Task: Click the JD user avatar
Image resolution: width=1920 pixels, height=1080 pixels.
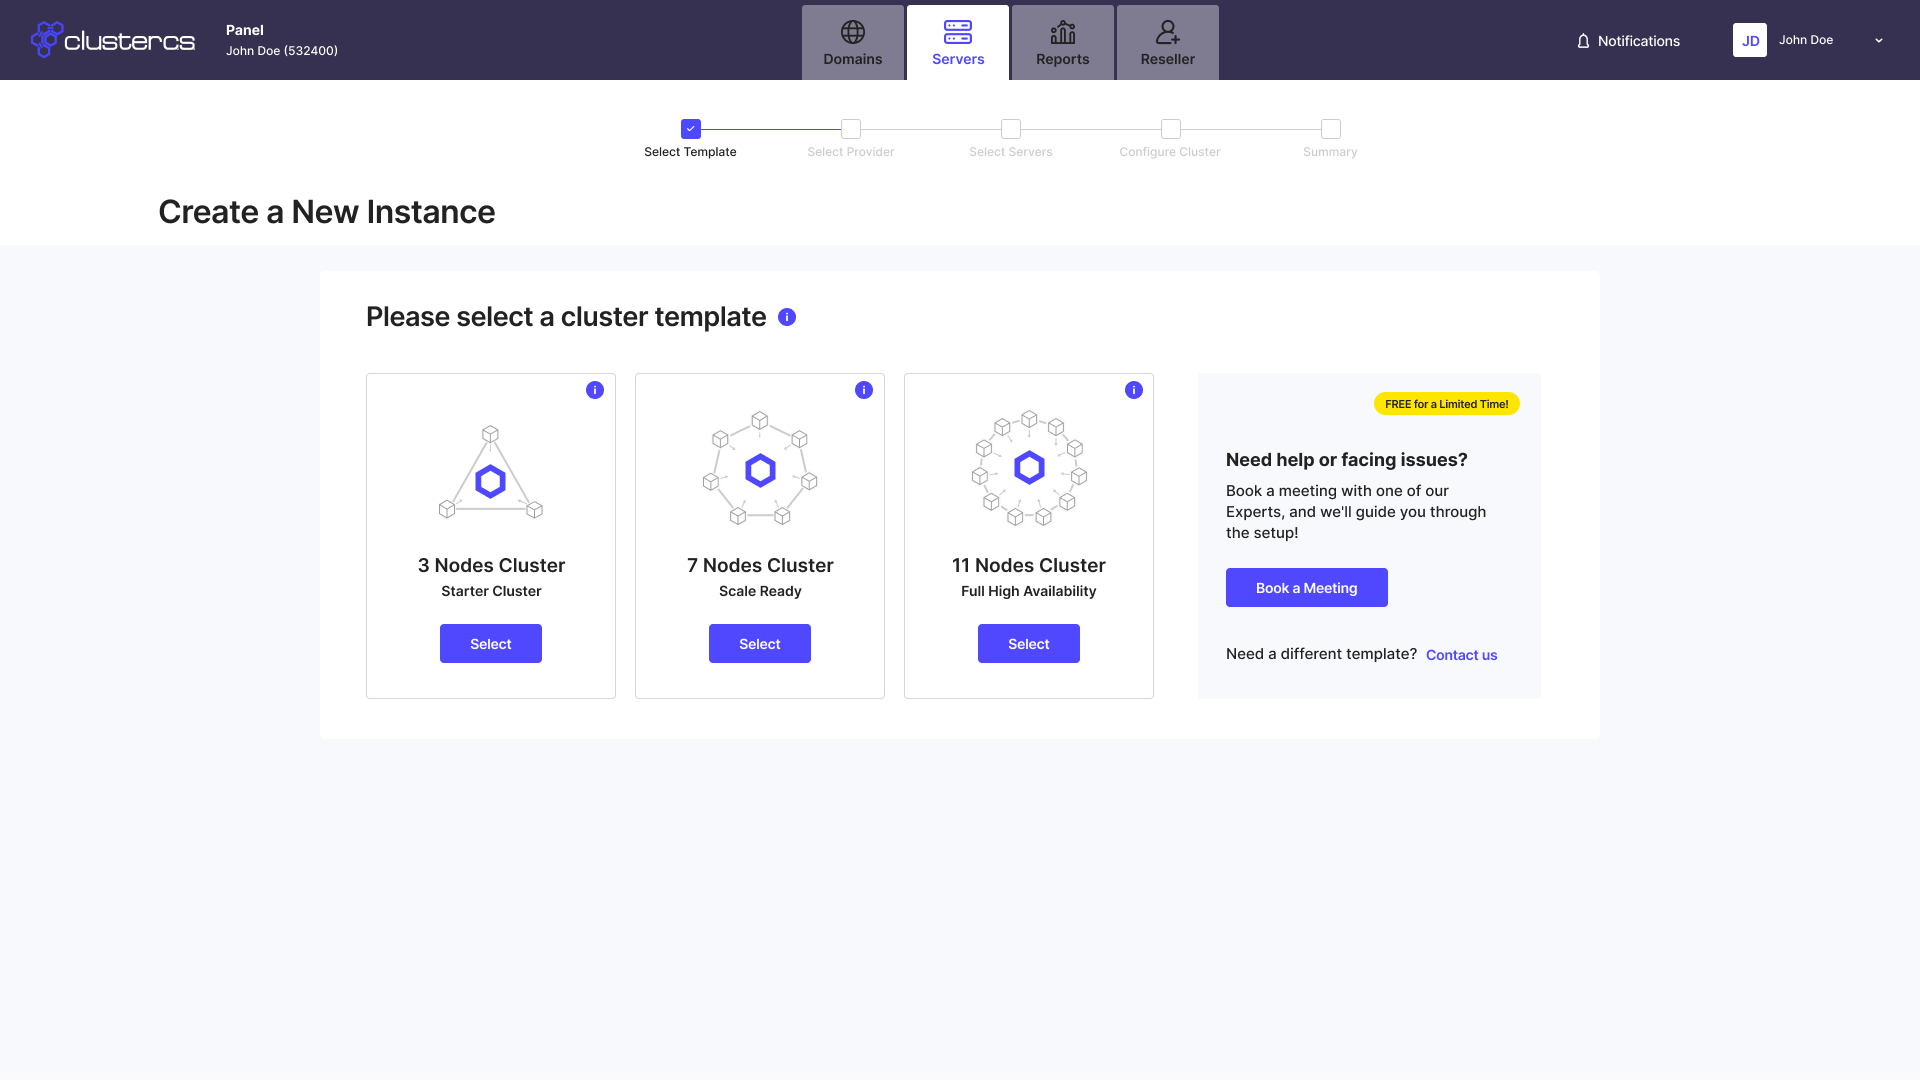Action: (x=1749, y=40)
